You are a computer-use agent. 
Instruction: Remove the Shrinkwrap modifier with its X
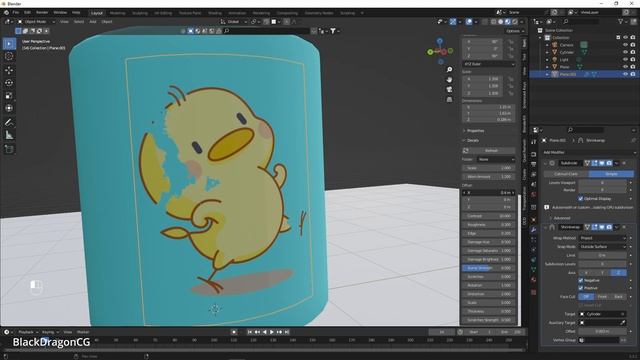pyautogui.click(x=624, y=227)
